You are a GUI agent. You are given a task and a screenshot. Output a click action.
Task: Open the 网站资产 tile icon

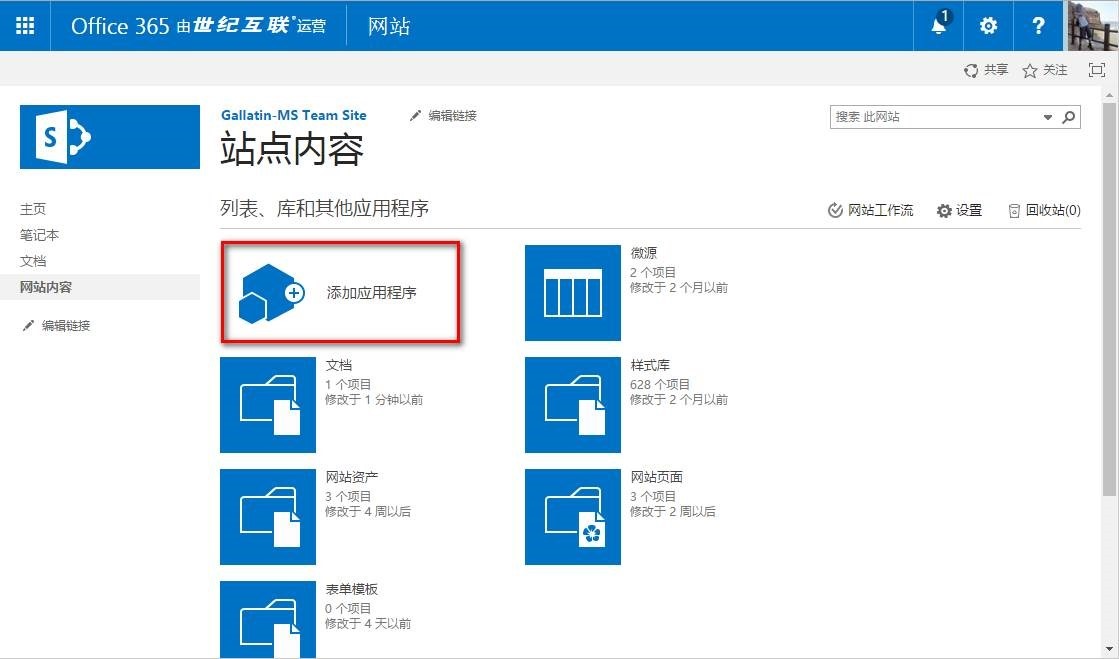pyautogui.click(x=268, y=517)
